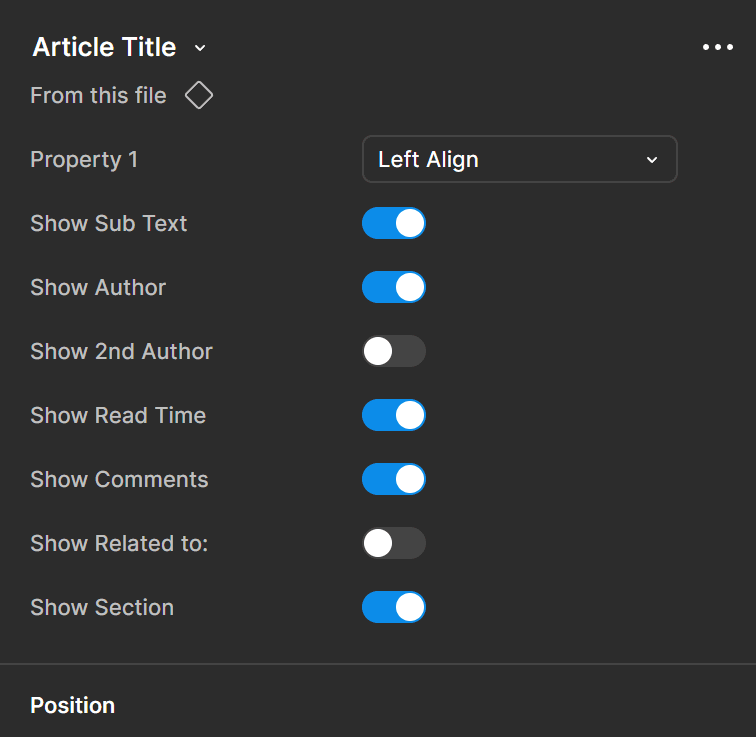Disable the Show Section toggle
This screenshot has height=737, width=756.
(394, 607)
